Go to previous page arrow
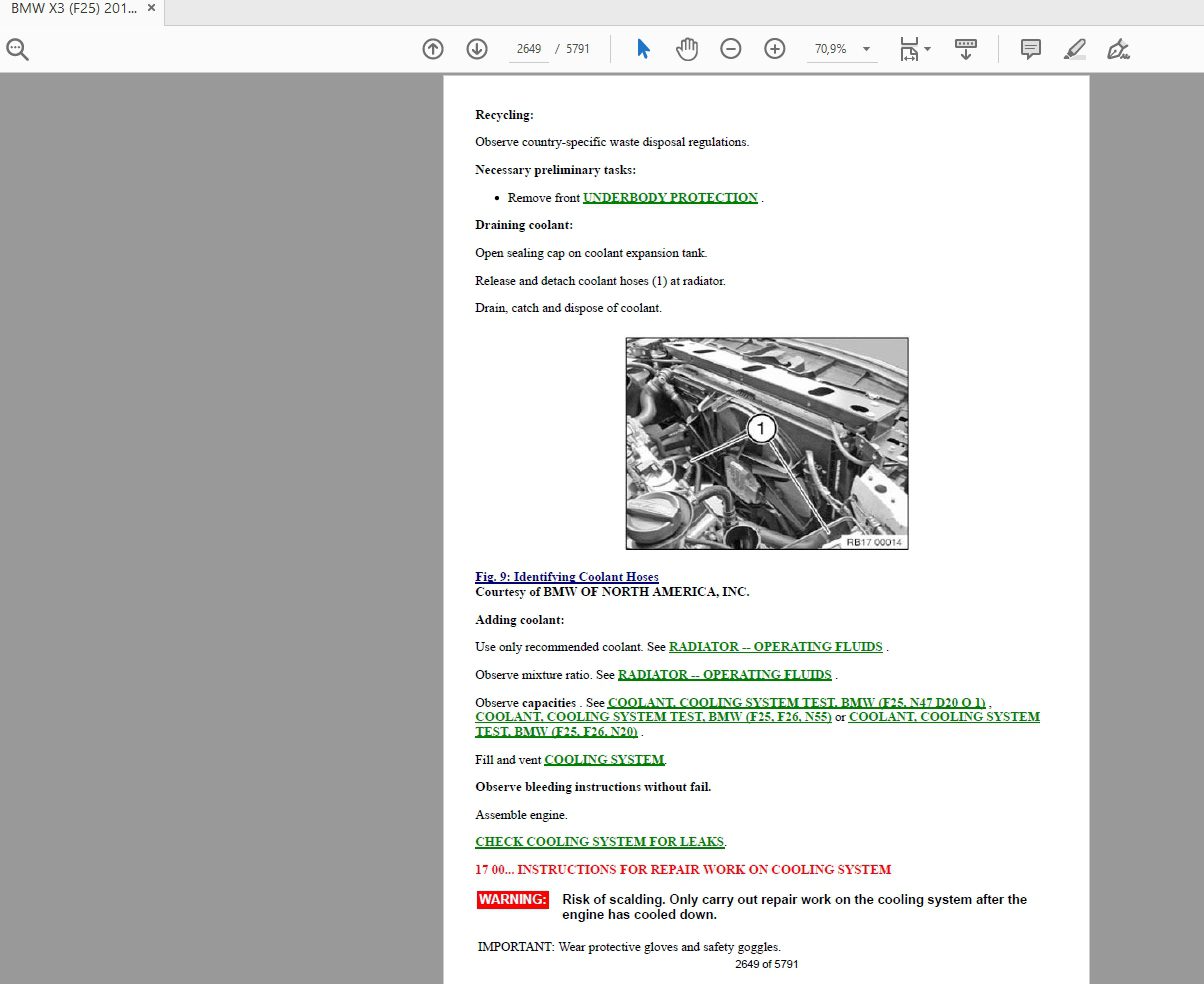The width and height of the screenshot is (1204, 984). 433,49
